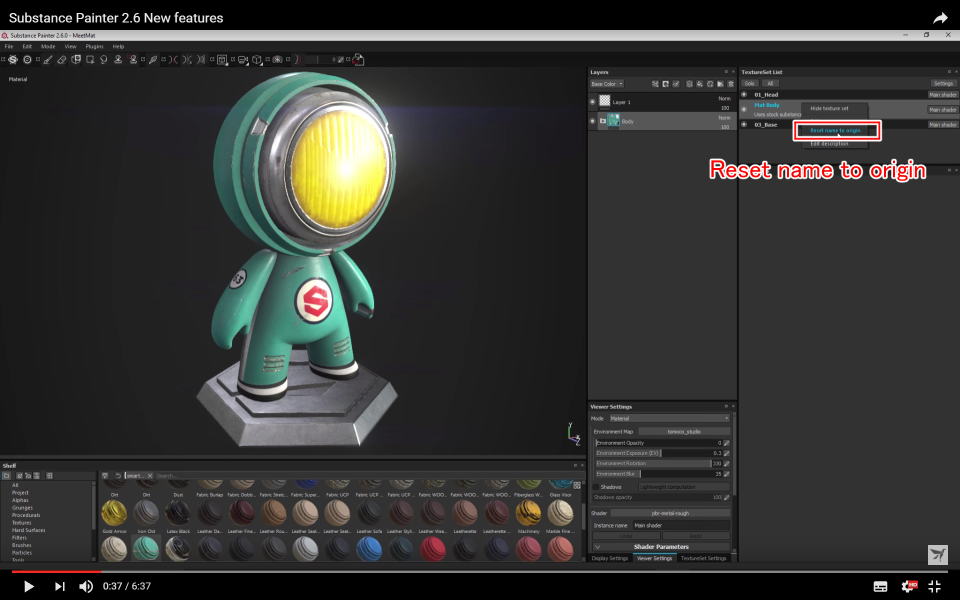The width and height of the screenshot is (960, 600).
Task: Exit full screen mode in video player
Action: pos(934,586)
